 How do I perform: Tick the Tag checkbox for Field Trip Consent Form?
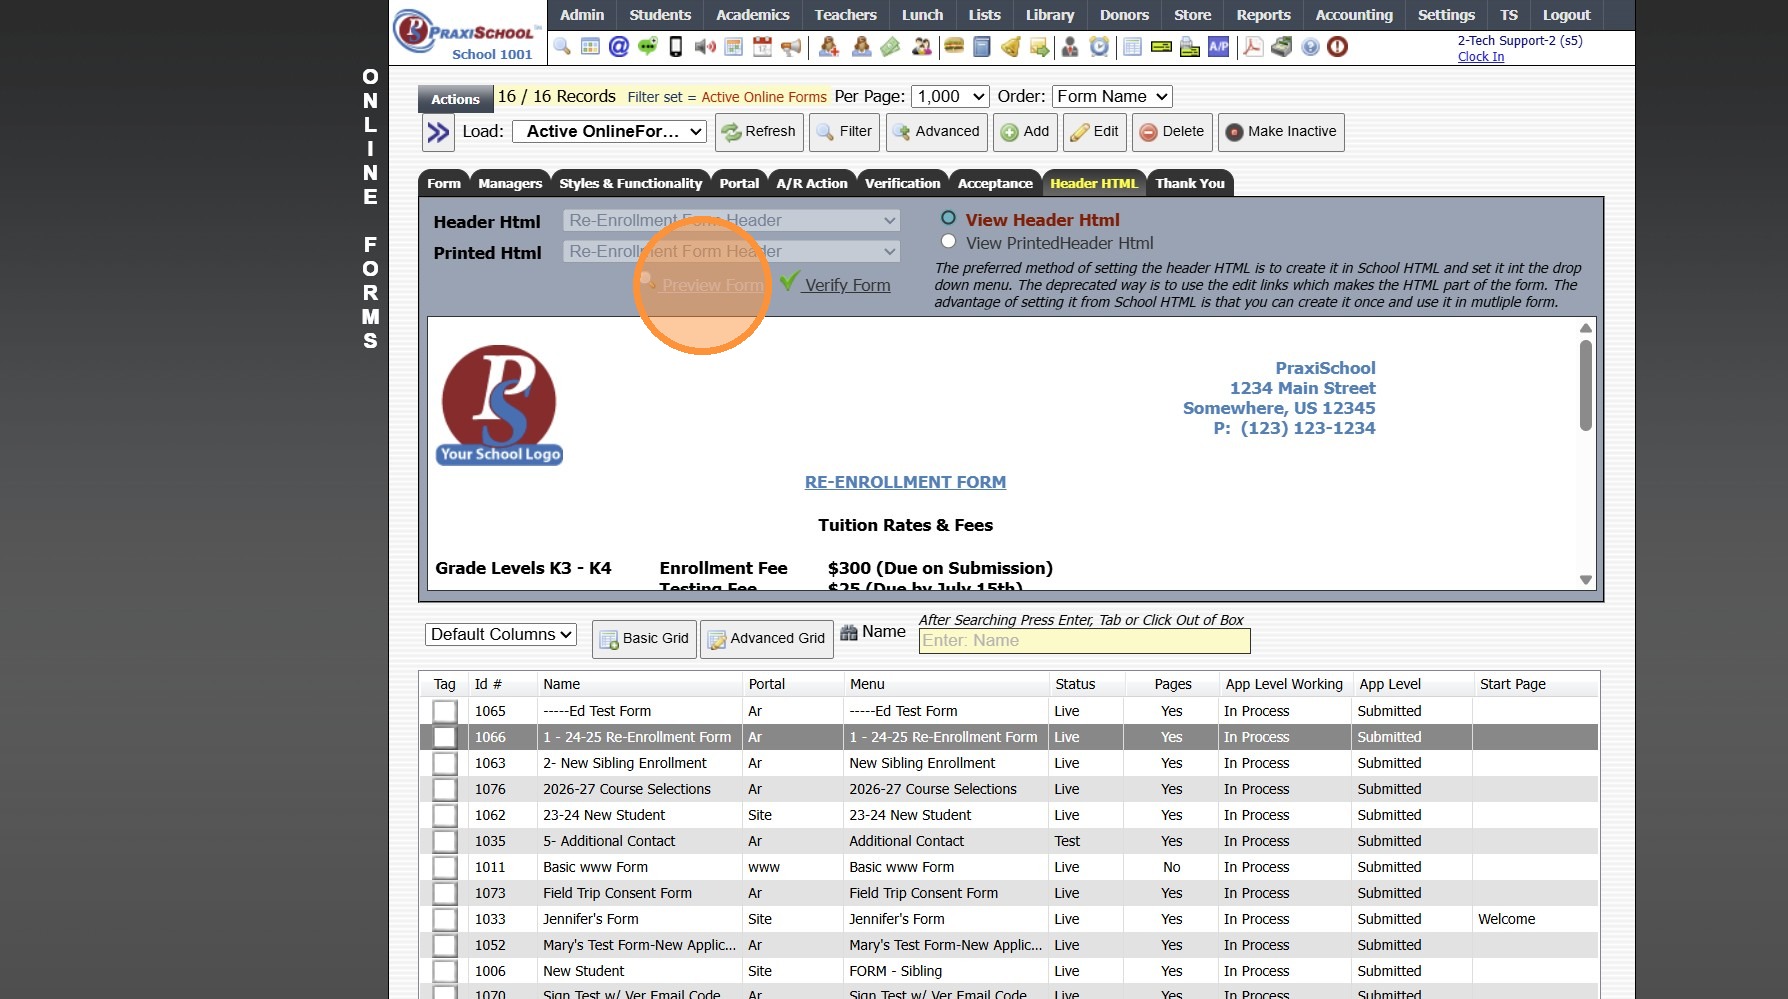tap(445, 893)
